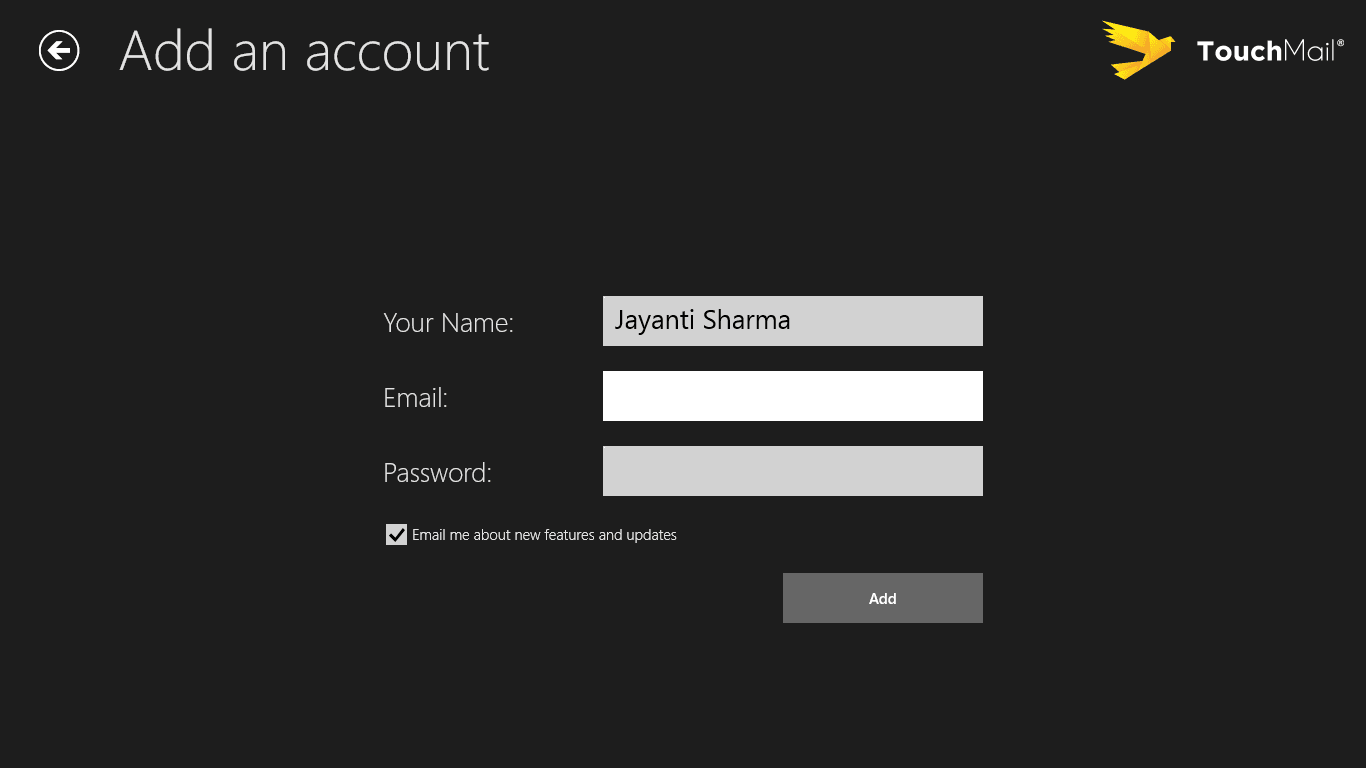Image resolution: width=1366 pixels, height=768 pixels.
Task: Select the word updates in the checkbox label
Action: pos(651,535)
